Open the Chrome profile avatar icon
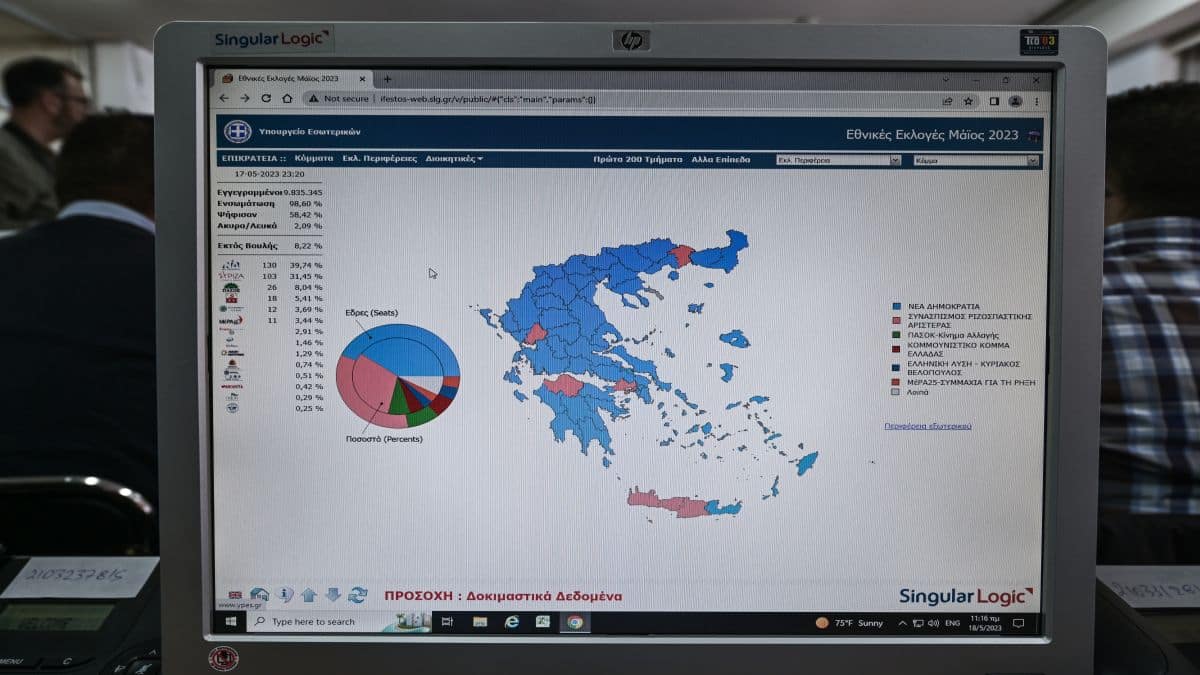This screenshot has width=1200, height=675. click(1016, 101)
